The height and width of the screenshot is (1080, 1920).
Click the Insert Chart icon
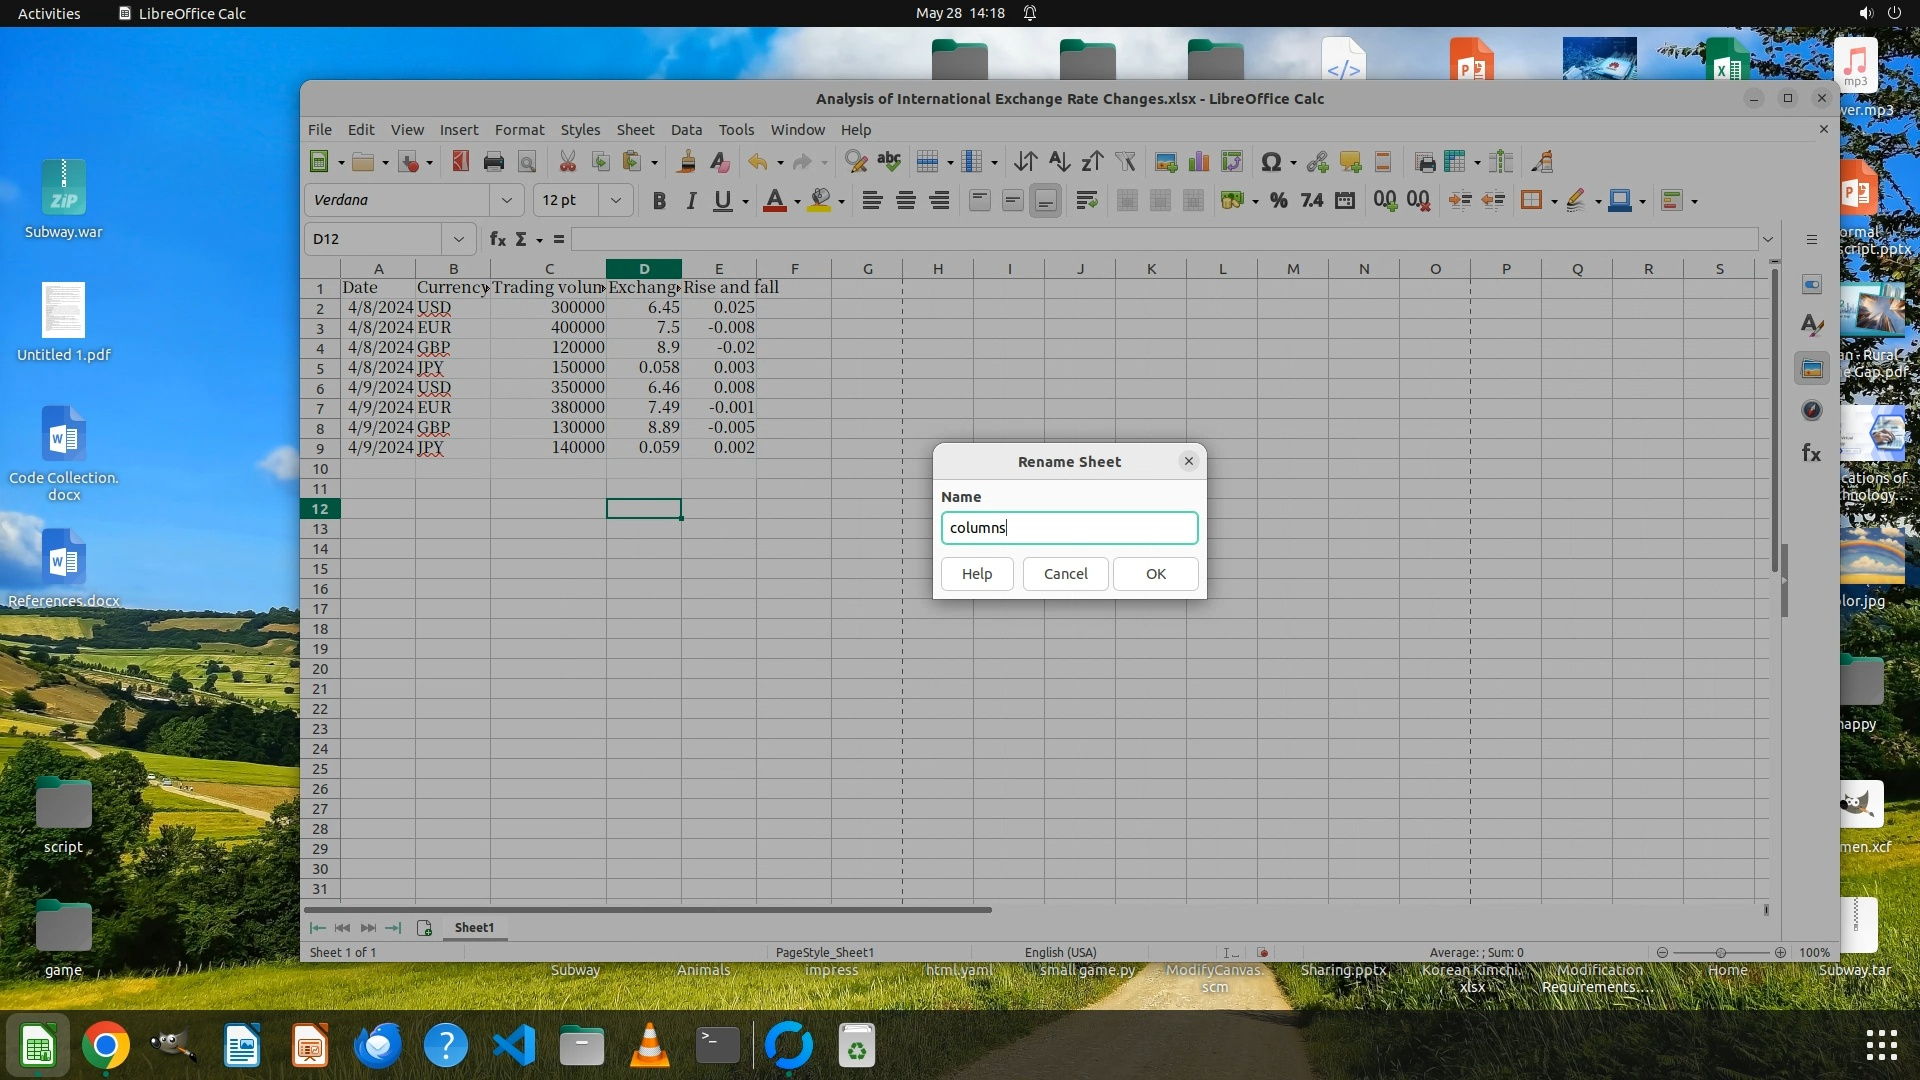pos(1199,162)
